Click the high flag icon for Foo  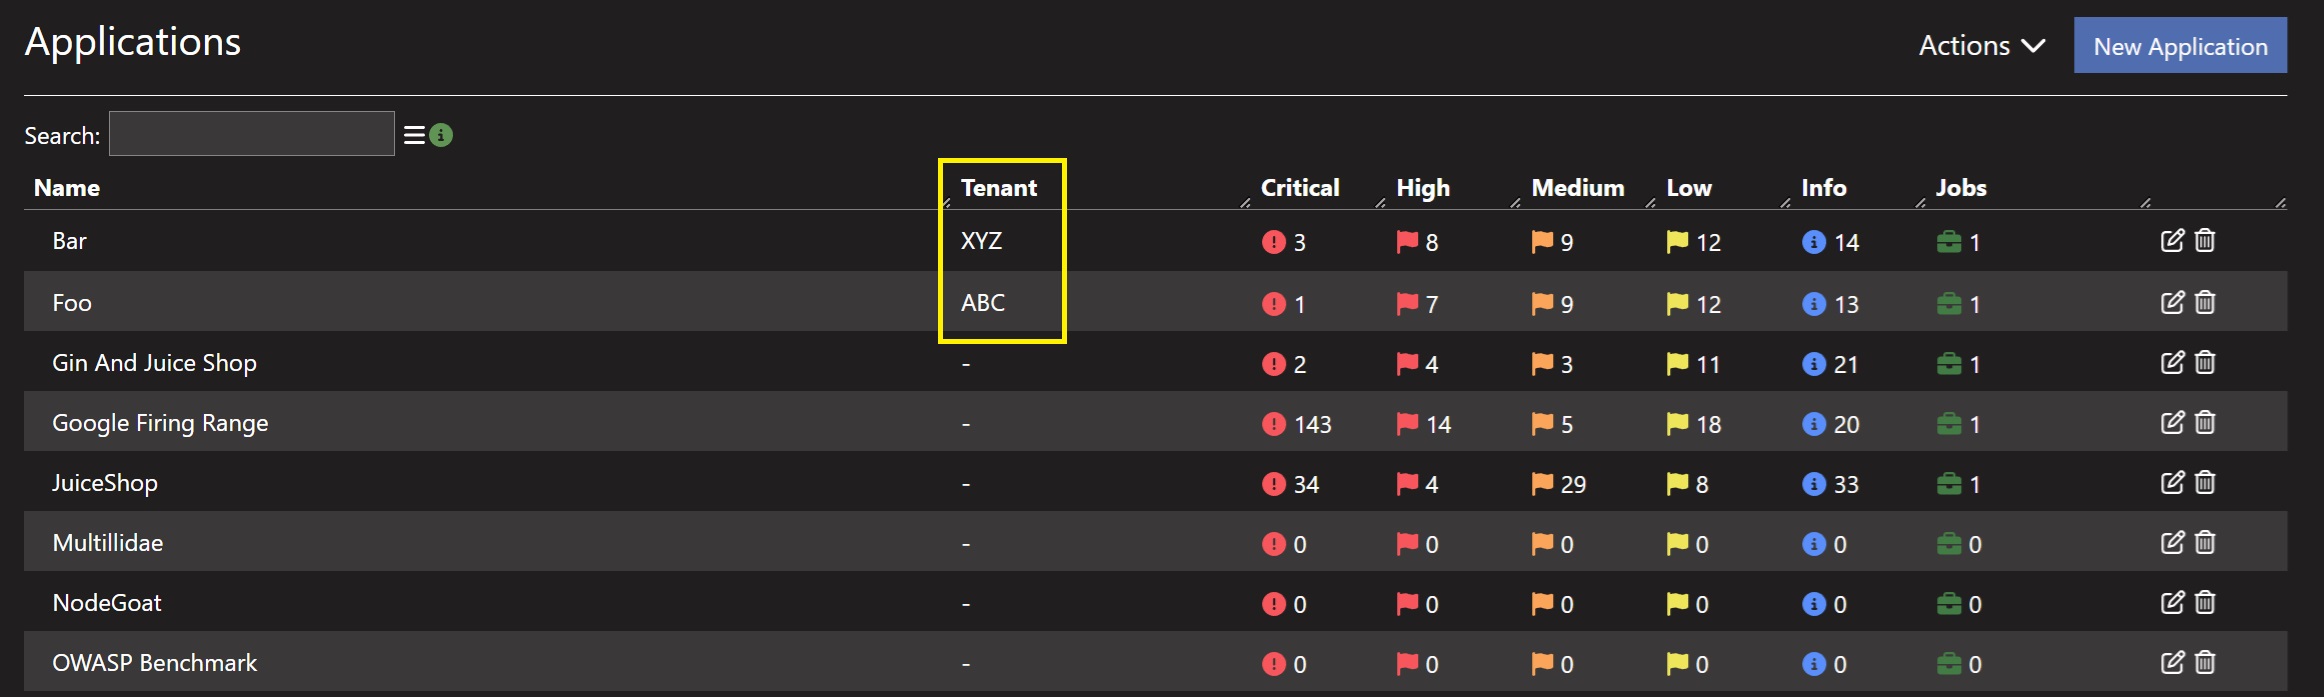coord(1407,303)
